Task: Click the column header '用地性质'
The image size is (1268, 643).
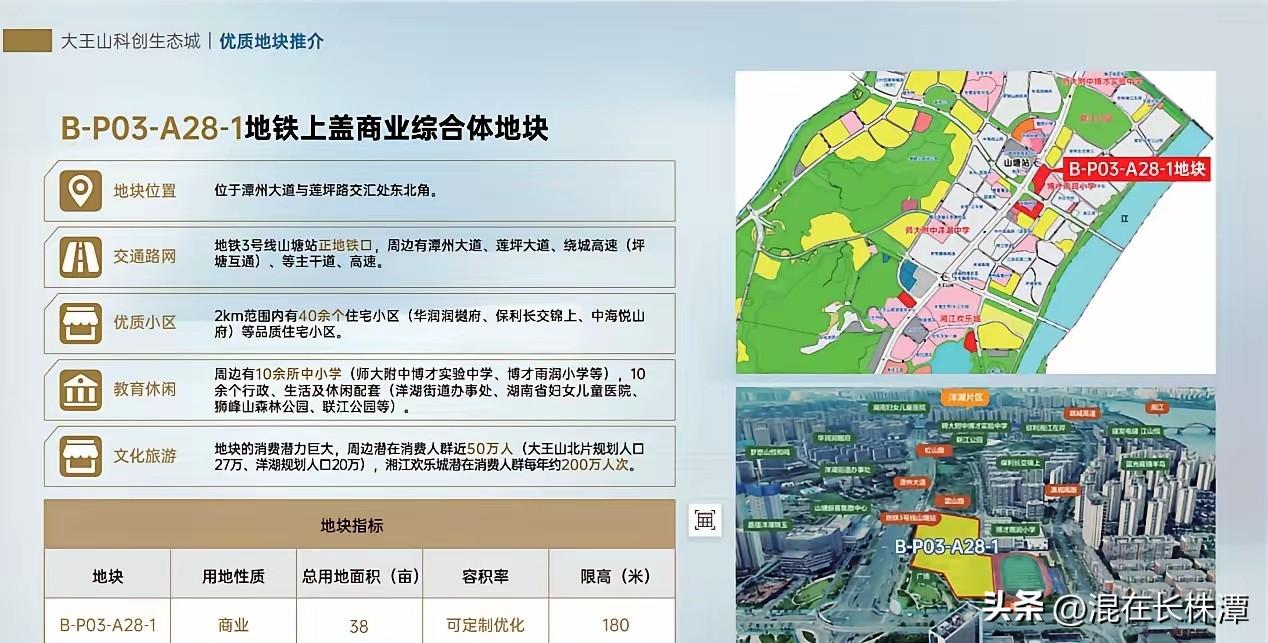Action: click(233, 576)
